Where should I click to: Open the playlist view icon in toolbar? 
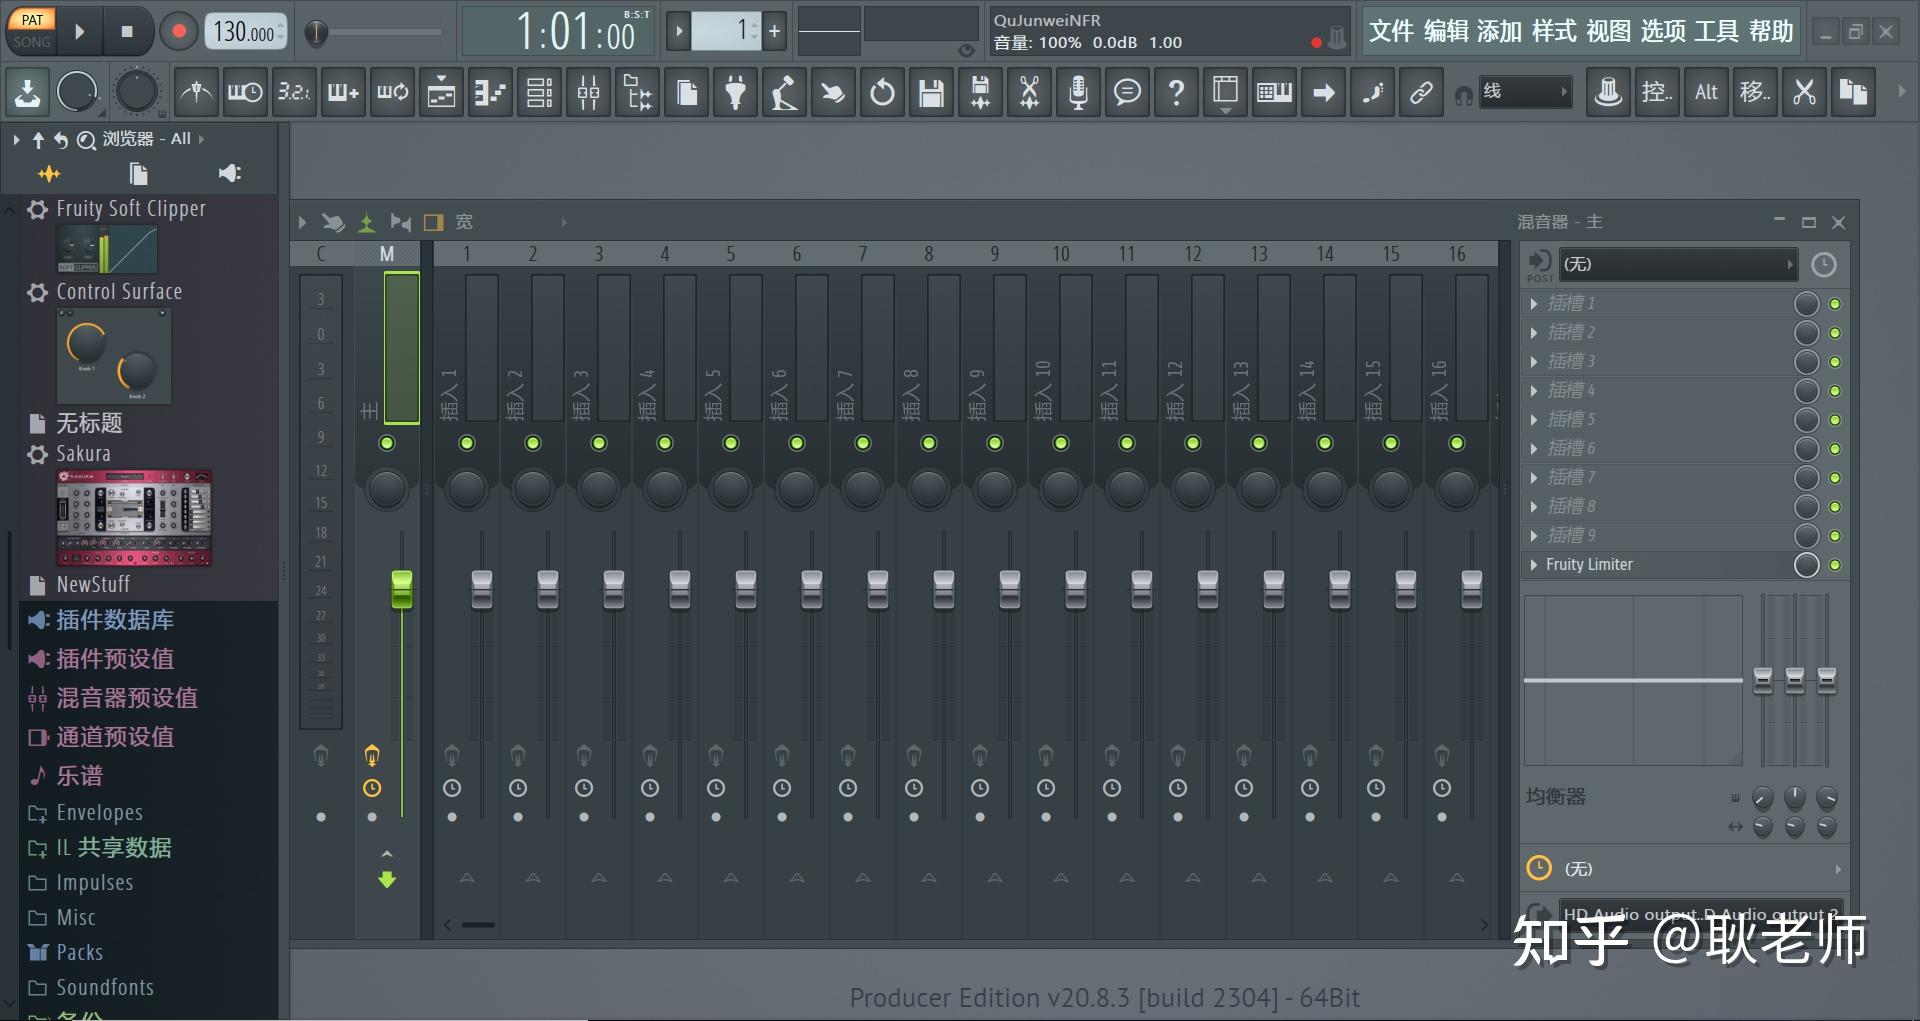441,93
